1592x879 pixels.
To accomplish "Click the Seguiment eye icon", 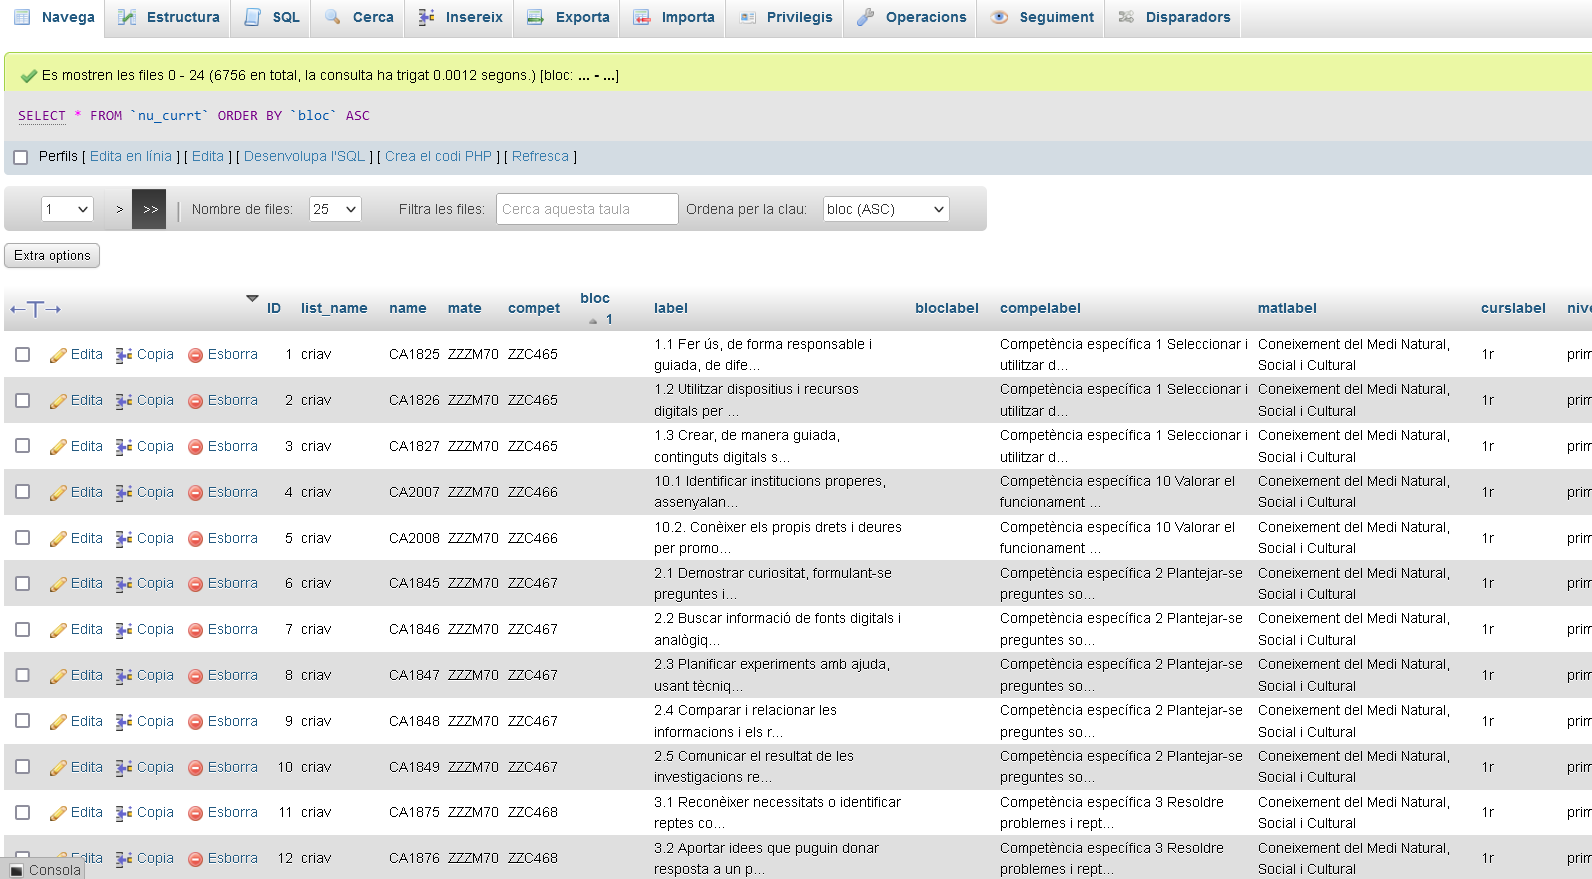I will pos(999,17).
